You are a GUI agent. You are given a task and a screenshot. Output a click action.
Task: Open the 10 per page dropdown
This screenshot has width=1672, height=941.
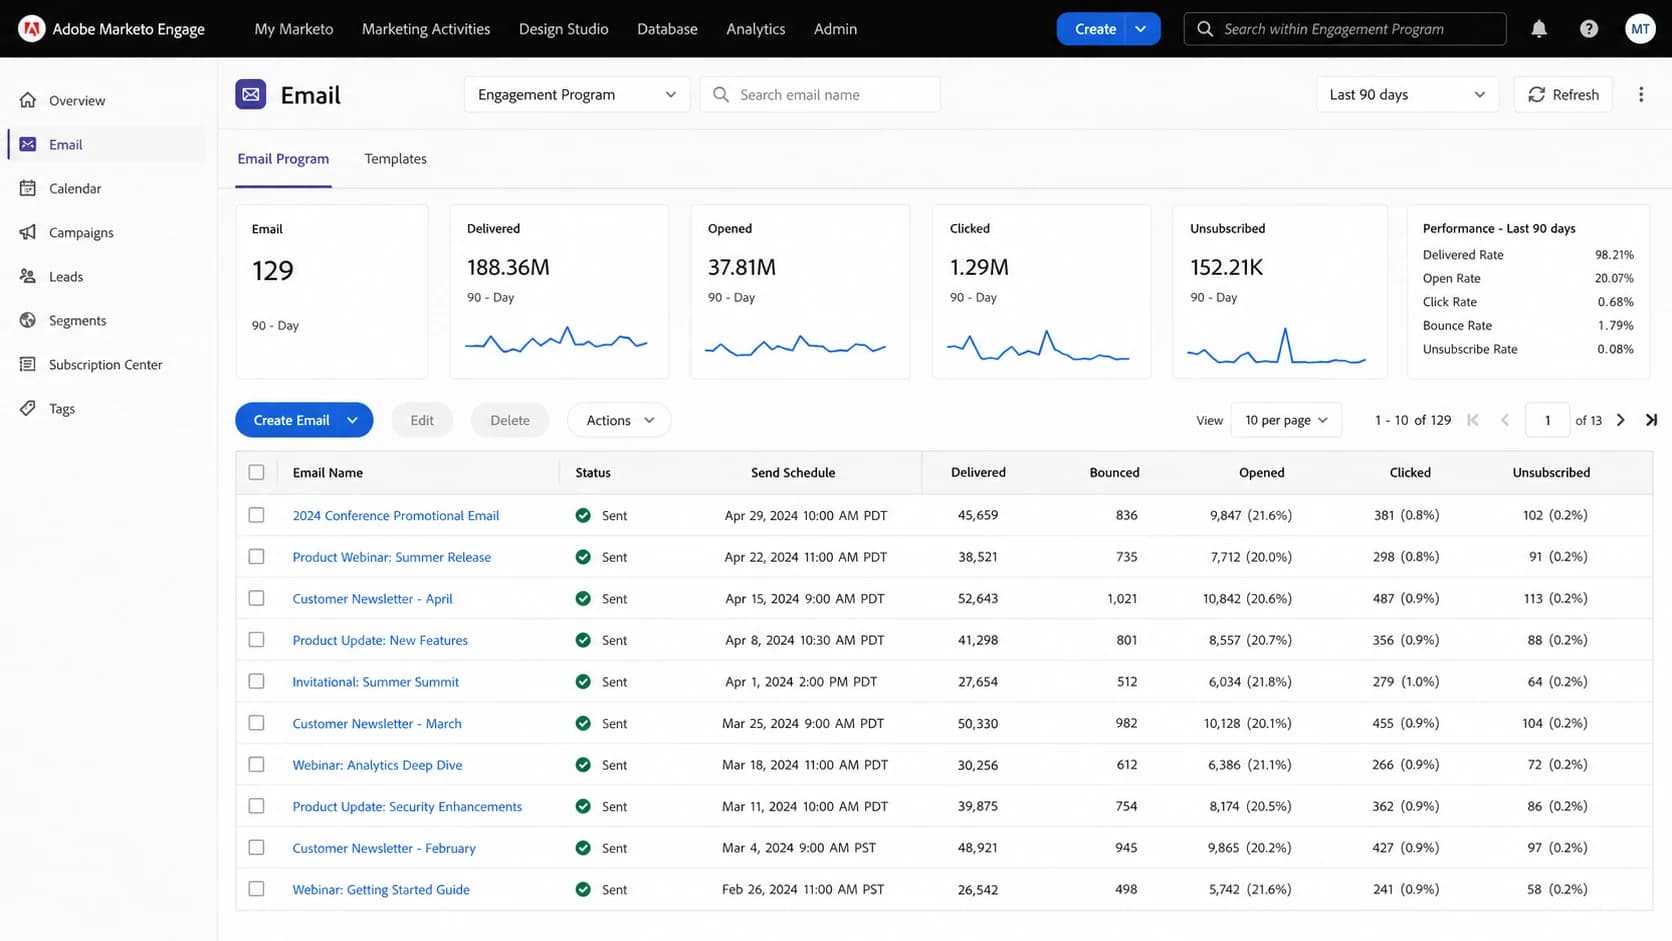[1286, 420]
